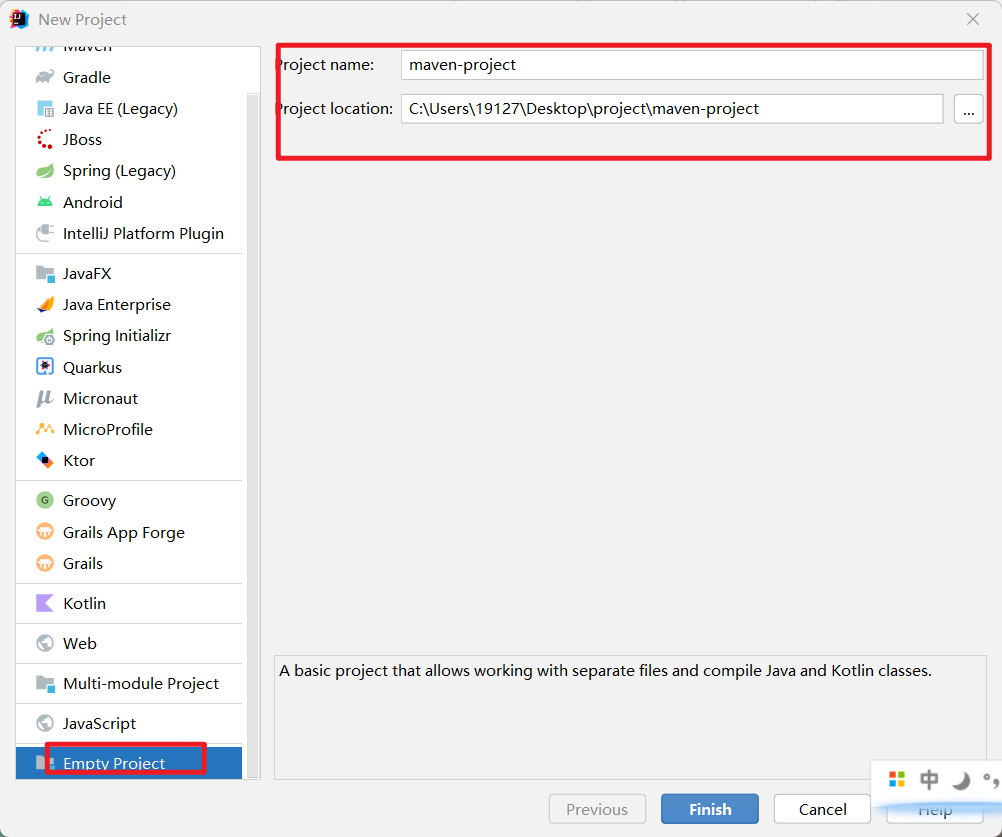Viewport: 1002px width, 837px height.
Task: Click the Java EE (Legacy) icon
Action: point(45,109)
